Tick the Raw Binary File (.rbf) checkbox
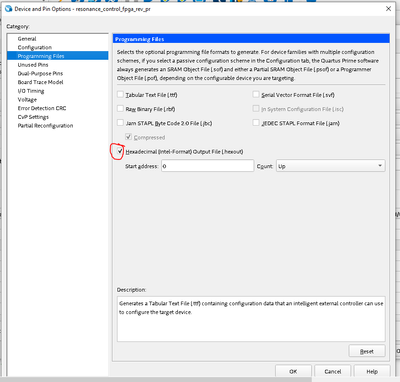The width and height of the screenshot is (400, 382). (x=120, y=109)
